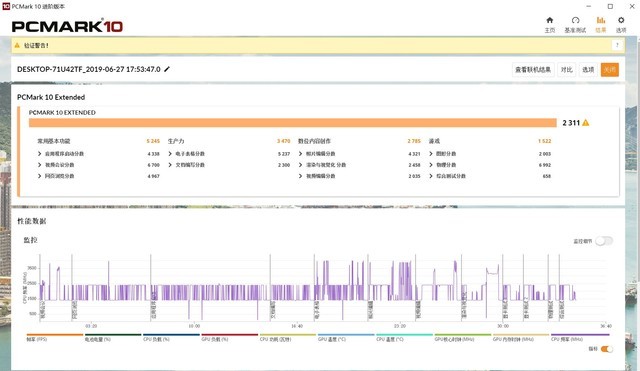Click the 23:20 time label on chart axis
Screen dimensions: 640x371
tap(400, 326)
